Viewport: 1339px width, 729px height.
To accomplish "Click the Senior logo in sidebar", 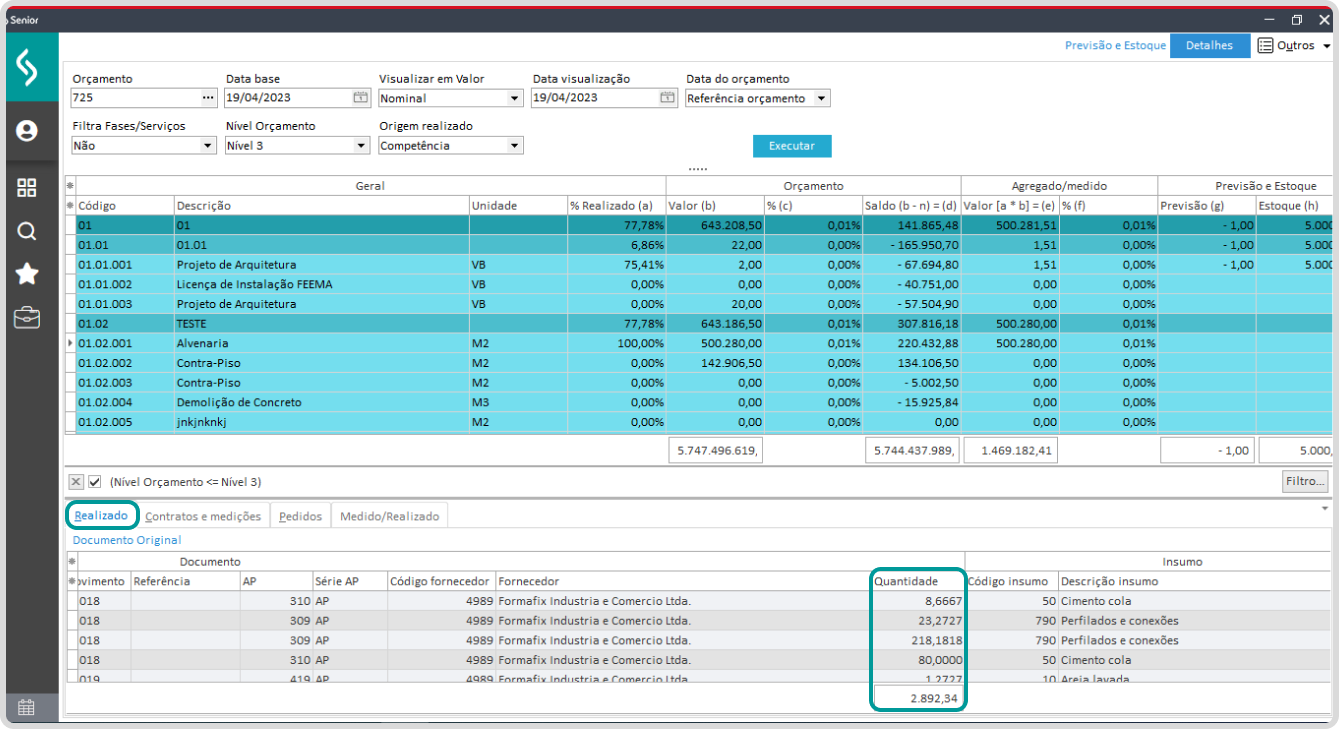I will pyautogui.click(x=28, y=68).
